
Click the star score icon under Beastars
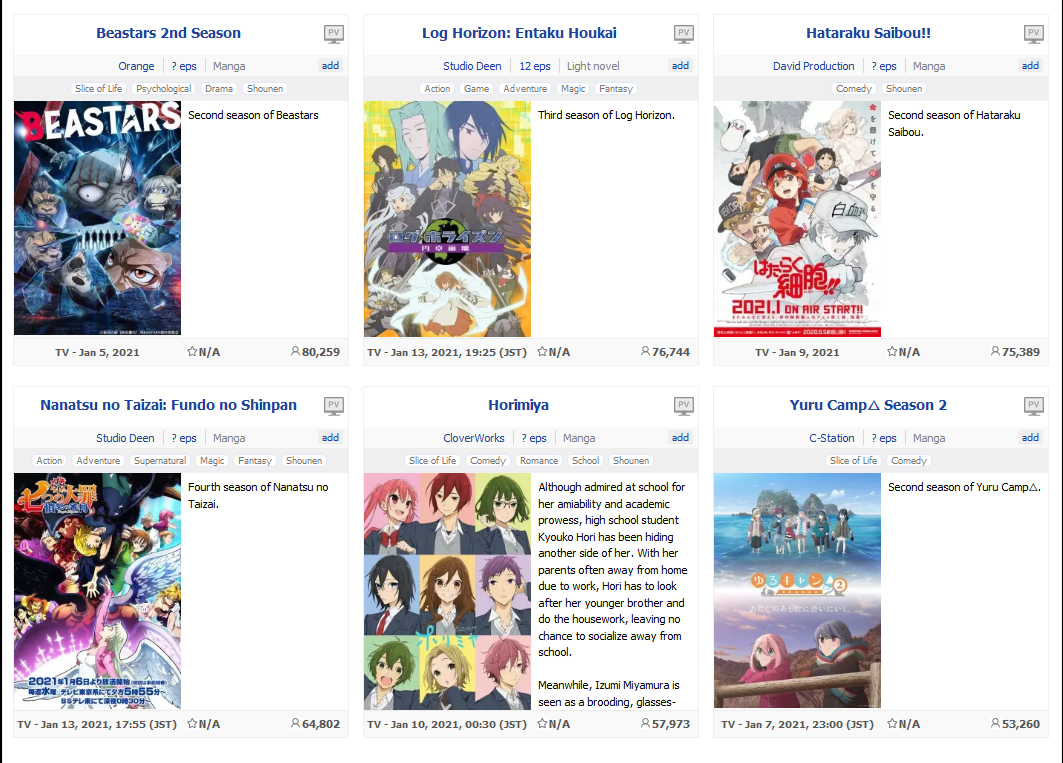192,351
